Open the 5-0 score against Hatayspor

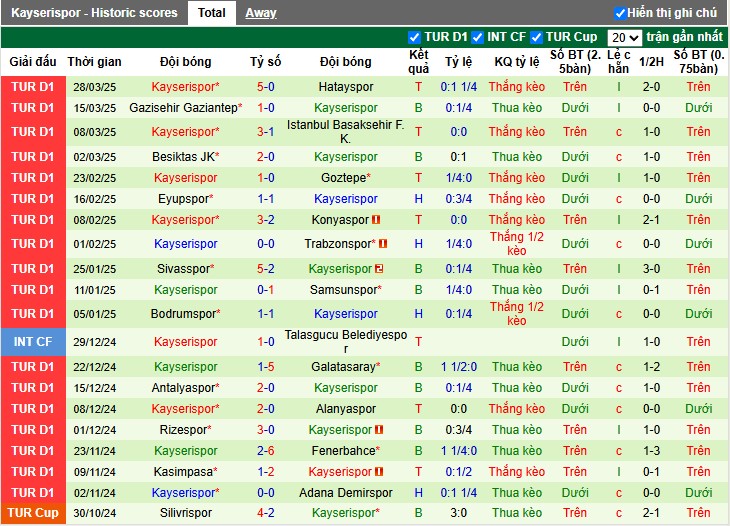tap(266, 87)
